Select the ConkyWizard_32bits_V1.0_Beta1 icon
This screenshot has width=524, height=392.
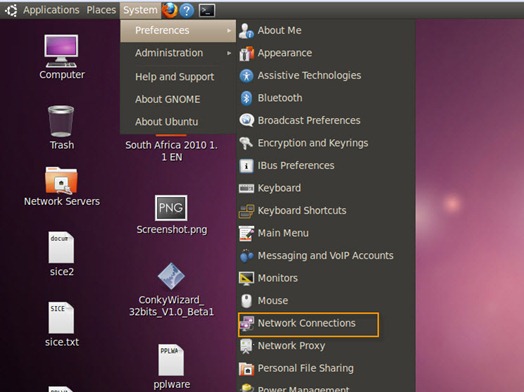[x=171, y=276]
